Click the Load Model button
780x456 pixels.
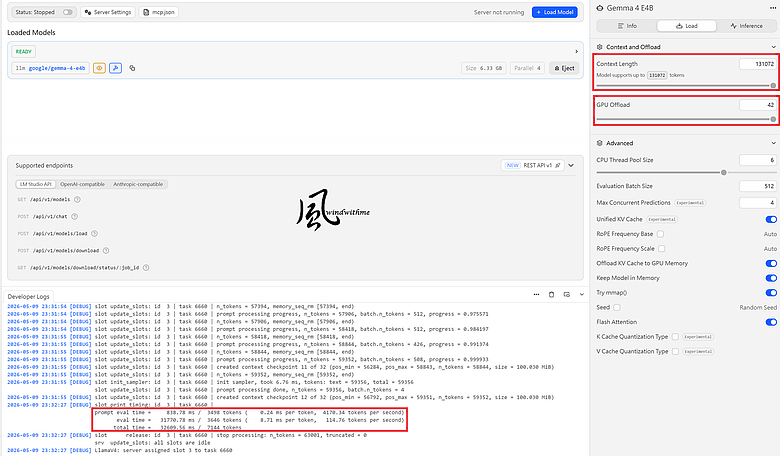click(555, 12)
